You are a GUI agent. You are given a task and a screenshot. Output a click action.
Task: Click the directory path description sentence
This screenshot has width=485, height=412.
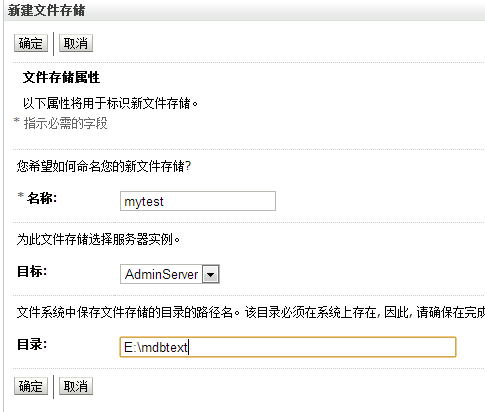click(x=251, y=312)
